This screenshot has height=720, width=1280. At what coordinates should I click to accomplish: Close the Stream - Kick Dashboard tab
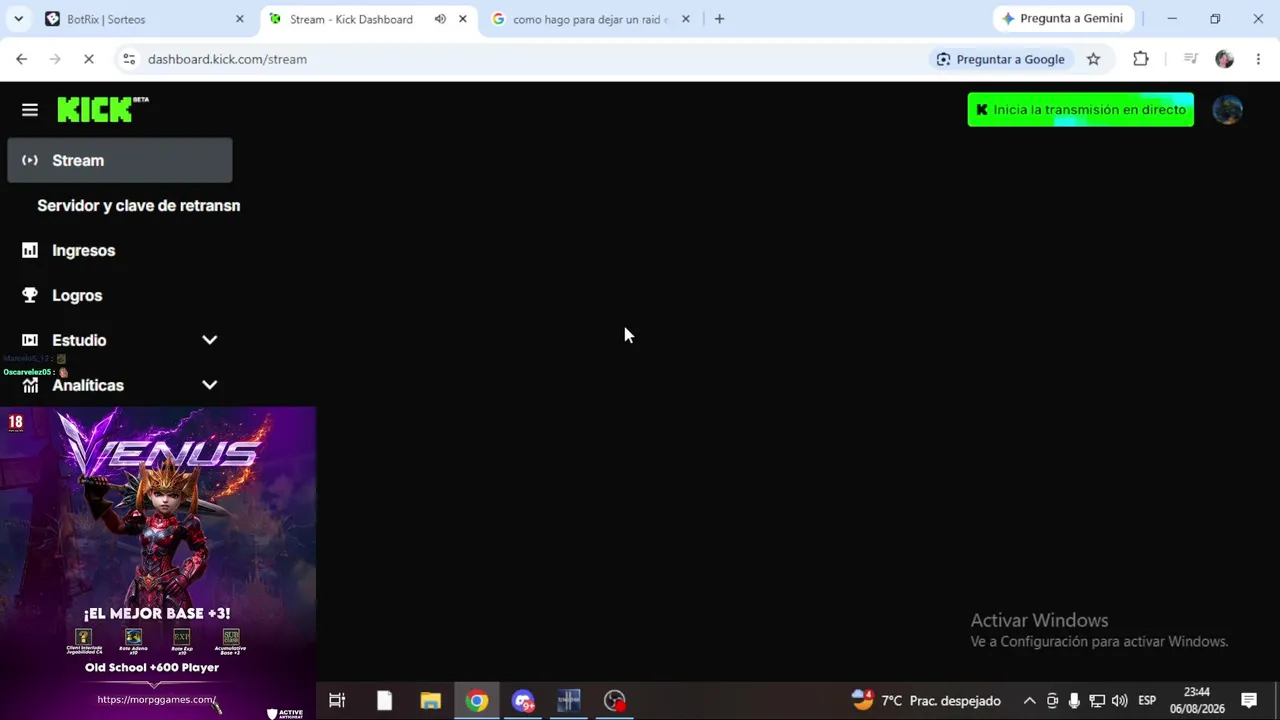click(462, 19)
